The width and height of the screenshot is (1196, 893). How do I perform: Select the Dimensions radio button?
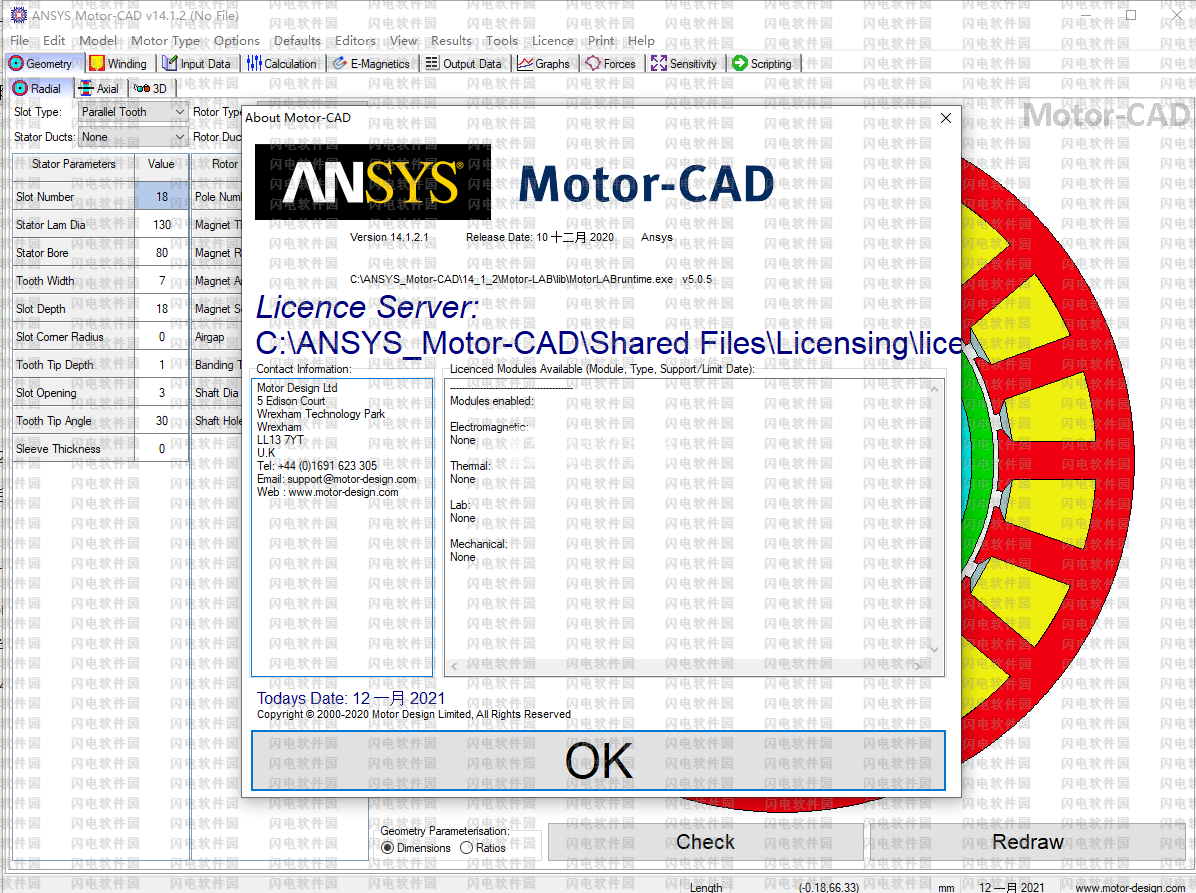416,848
